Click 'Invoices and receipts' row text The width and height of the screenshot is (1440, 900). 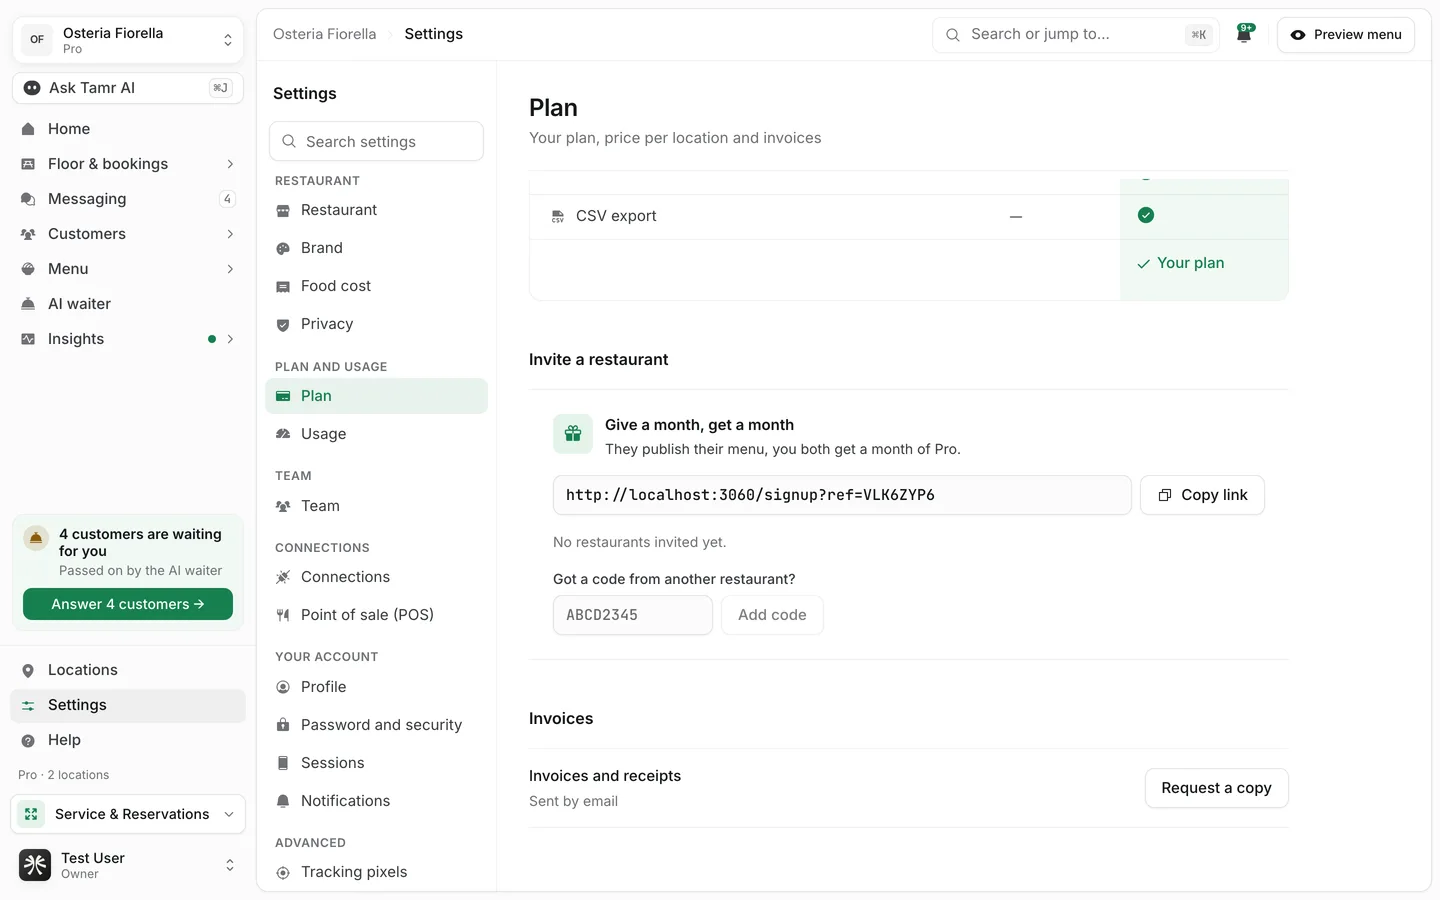point(605,776)
